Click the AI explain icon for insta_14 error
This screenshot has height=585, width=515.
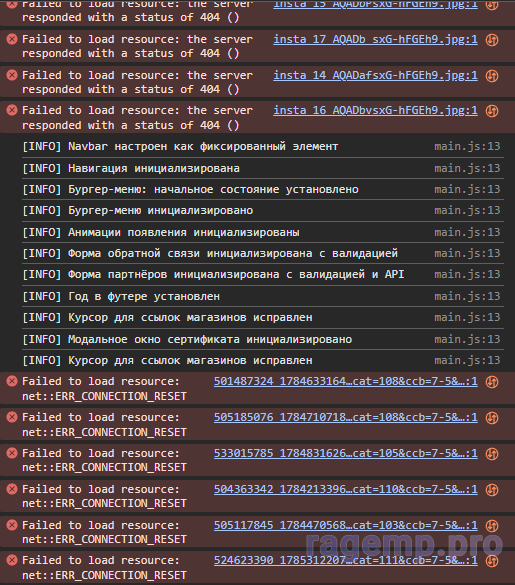tap(492, 76)
